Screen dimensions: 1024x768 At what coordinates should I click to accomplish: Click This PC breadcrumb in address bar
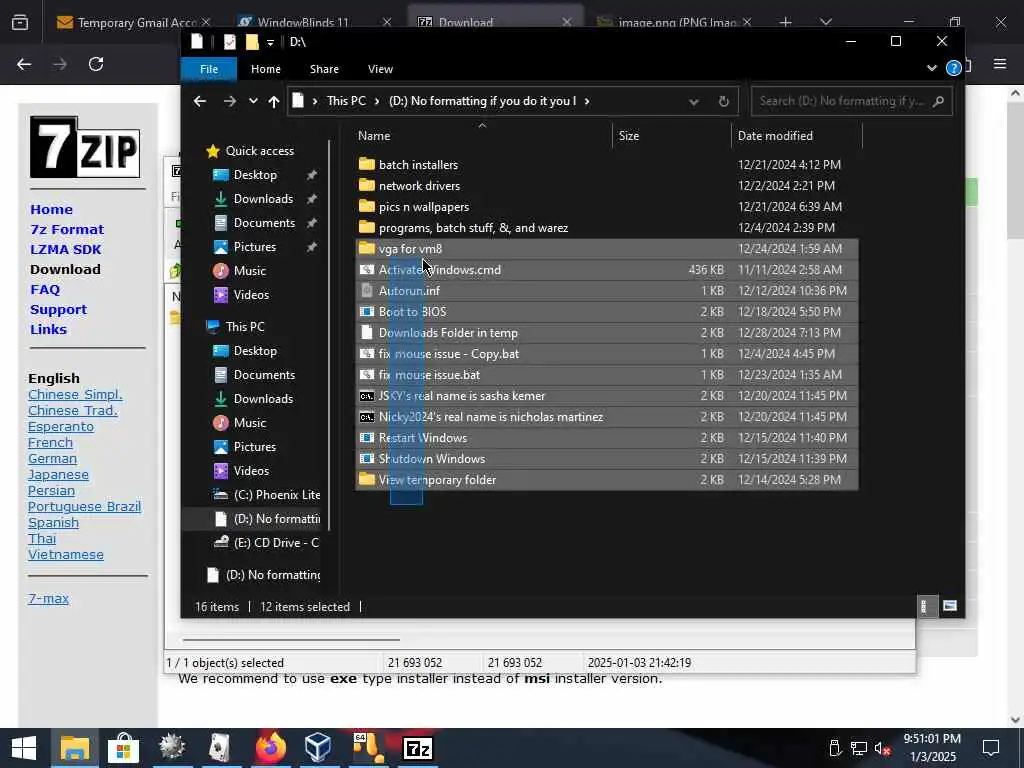(346, 101)
